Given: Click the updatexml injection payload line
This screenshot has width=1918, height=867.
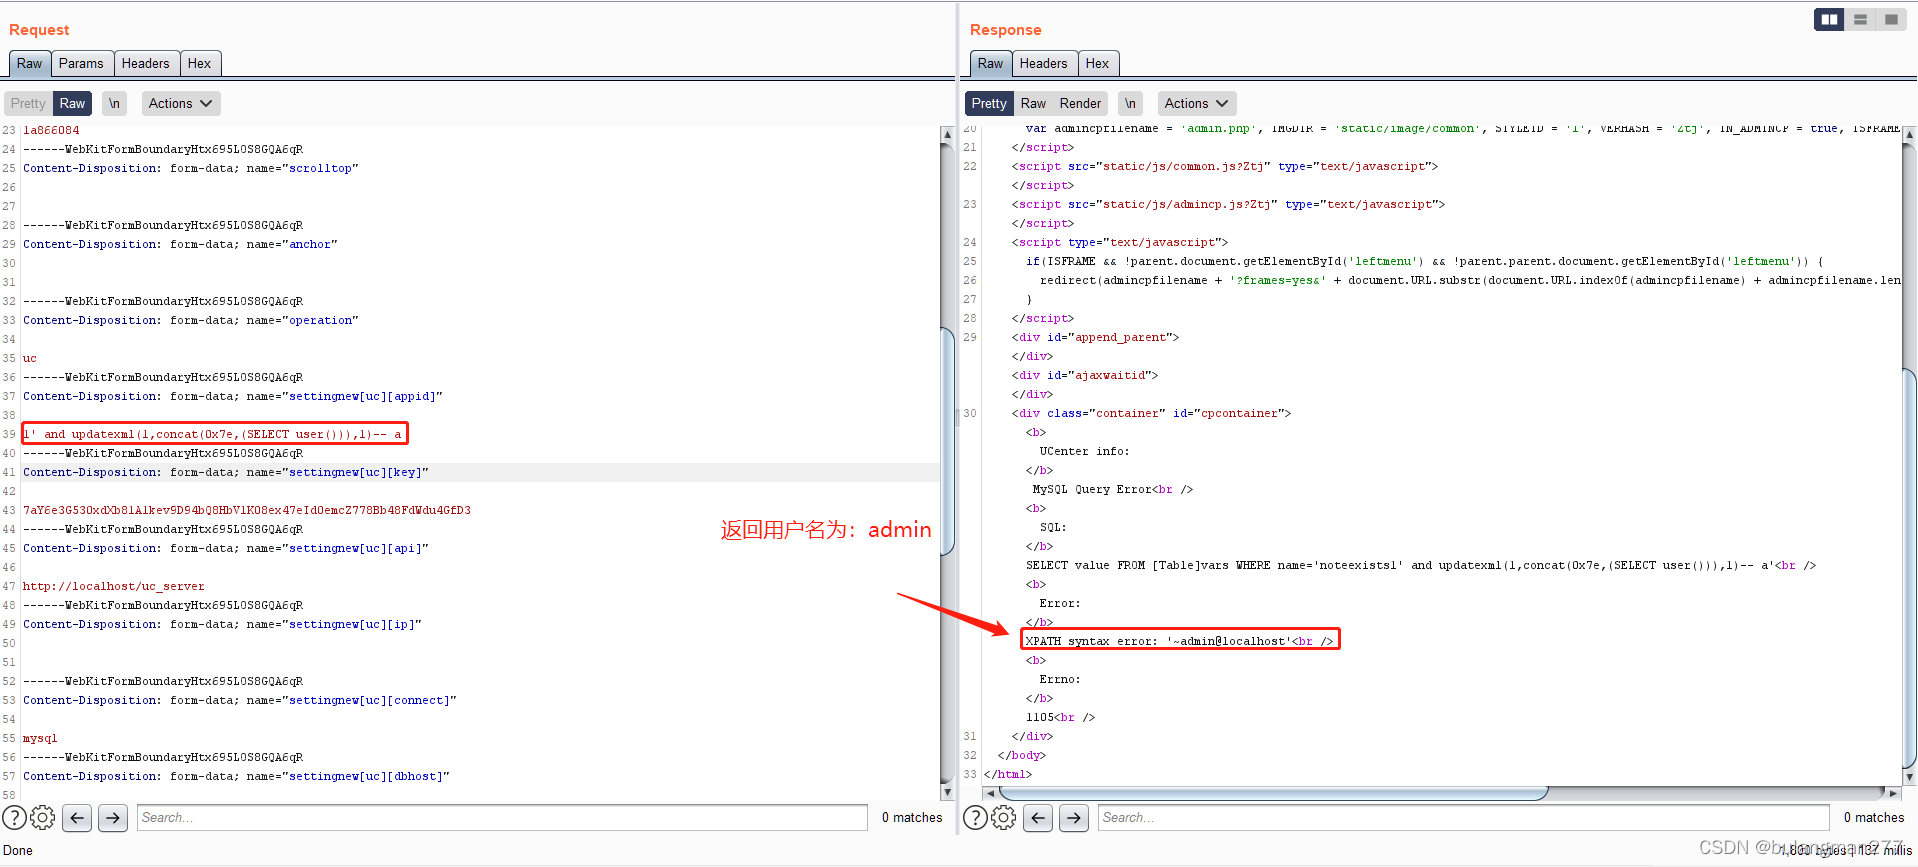Looking at the screenshot, I should click(x=214, y=434).
